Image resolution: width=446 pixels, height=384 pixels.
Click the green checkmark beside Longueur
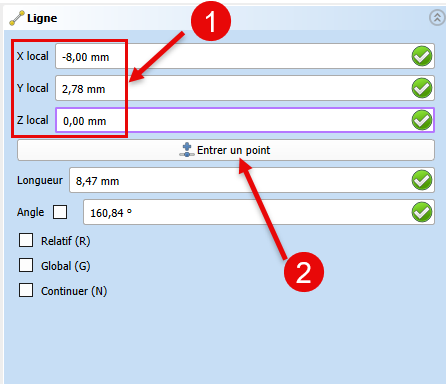click(422, 180)
